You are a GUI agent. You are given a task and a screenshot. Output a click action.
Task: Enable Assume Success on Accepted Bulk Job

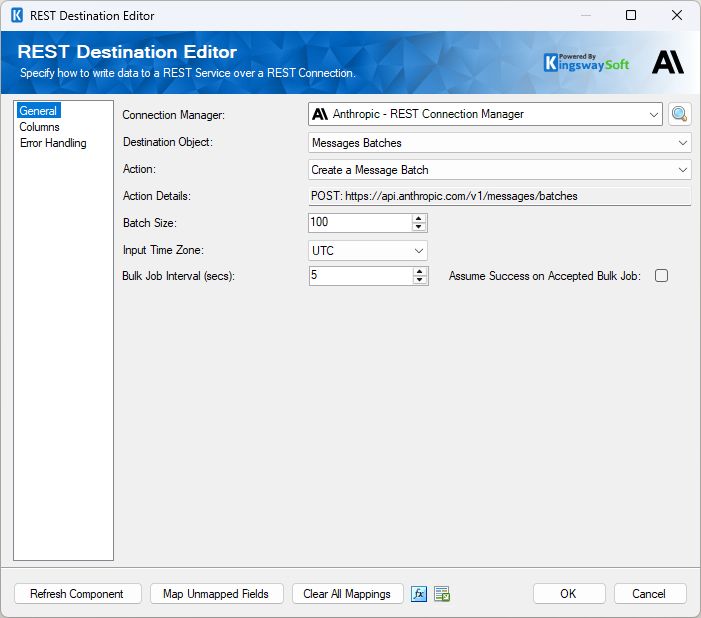(x=661, y=275)
